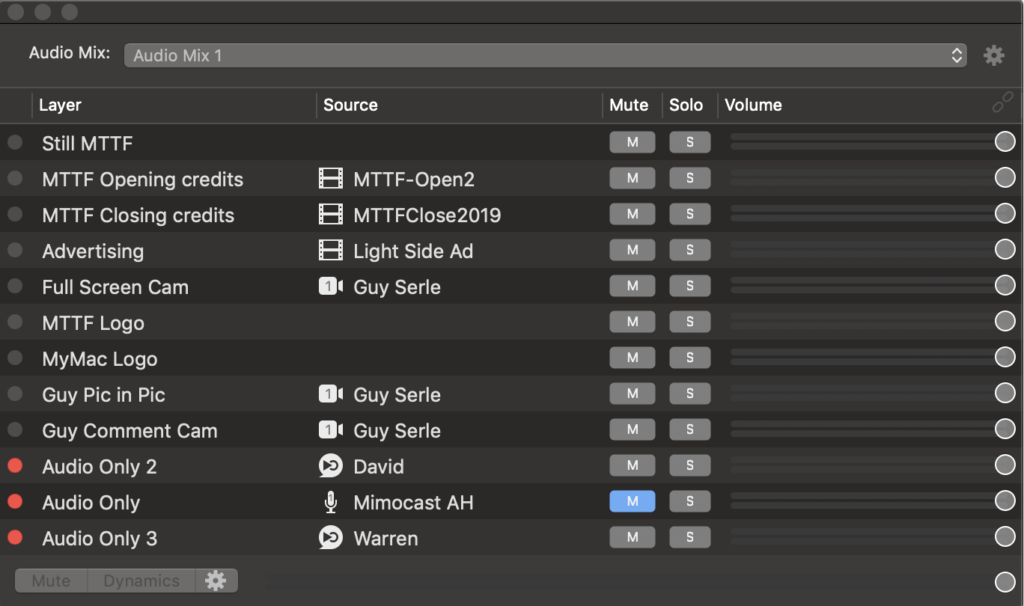Click the status dot for Advertising layer
Image resolution: width=1024 pixels, height=606 pixels.
[15, 250]
